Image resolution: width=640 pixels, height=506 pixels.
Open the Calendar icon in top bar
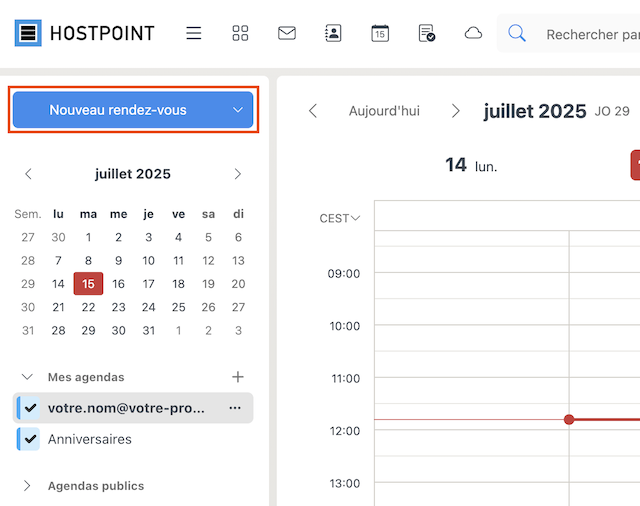[x=380, y=33]
